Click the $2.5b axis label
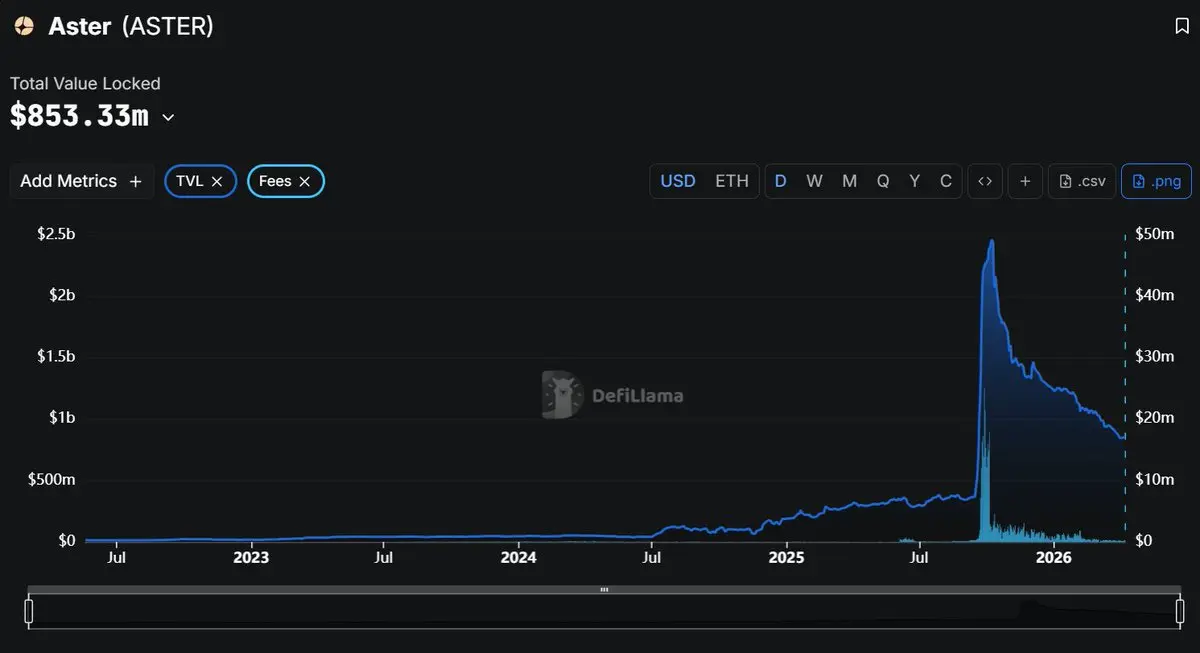The height and width of the screenshot is (653, 1200). pos(56,233)
